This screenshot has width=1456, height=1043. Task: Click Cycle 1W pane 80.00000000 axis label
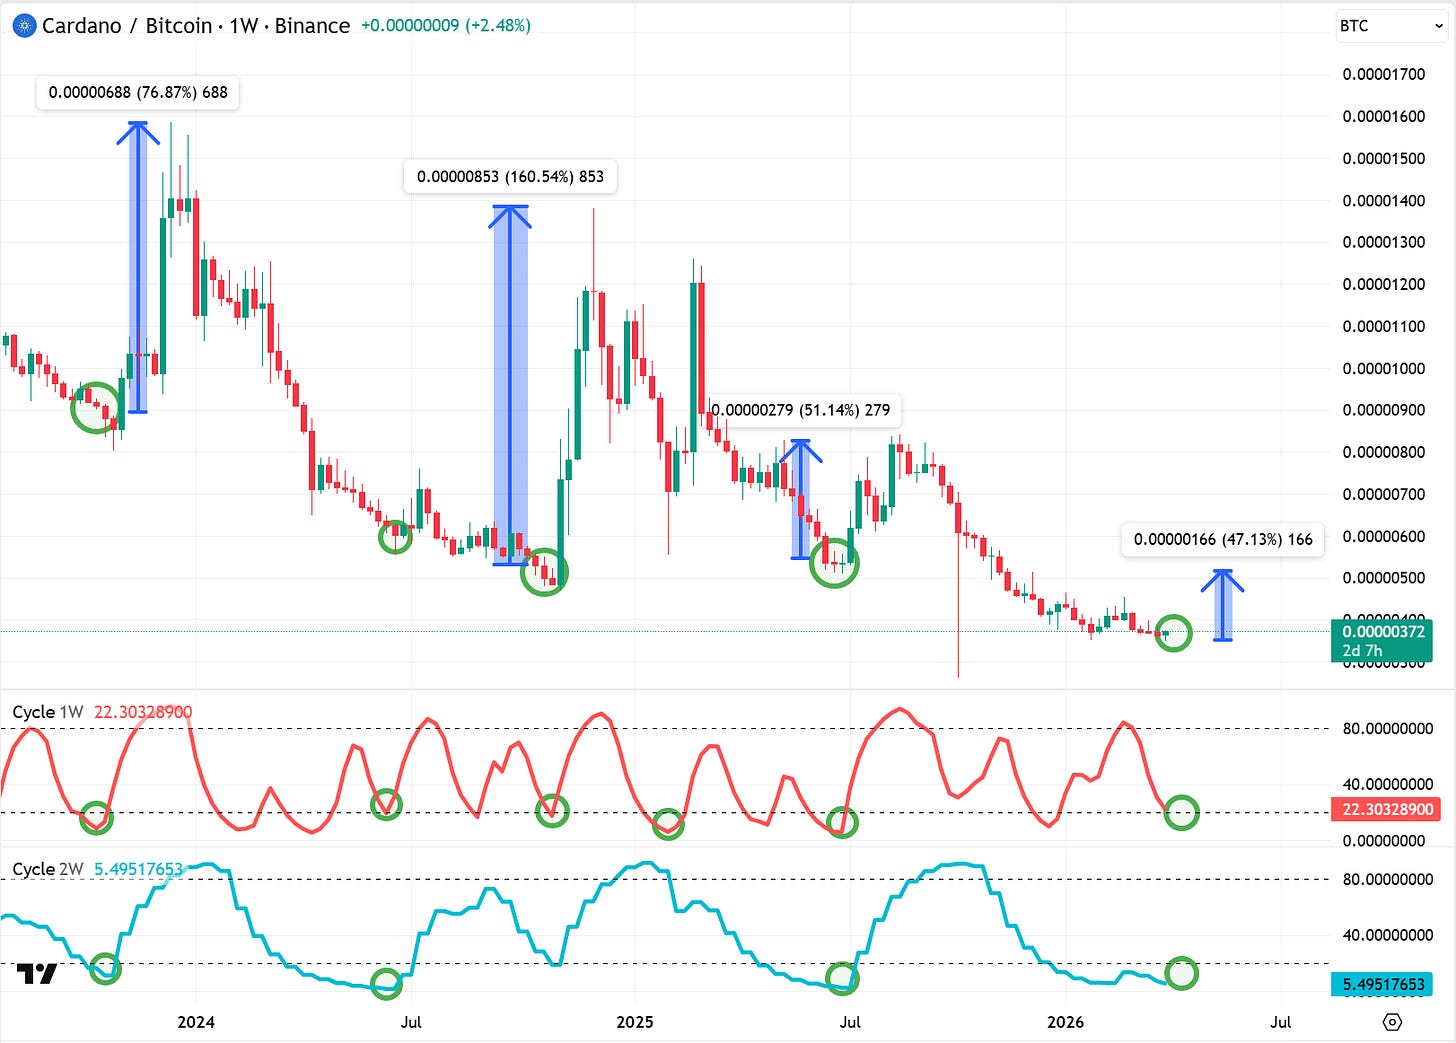tap(1387, 729)
